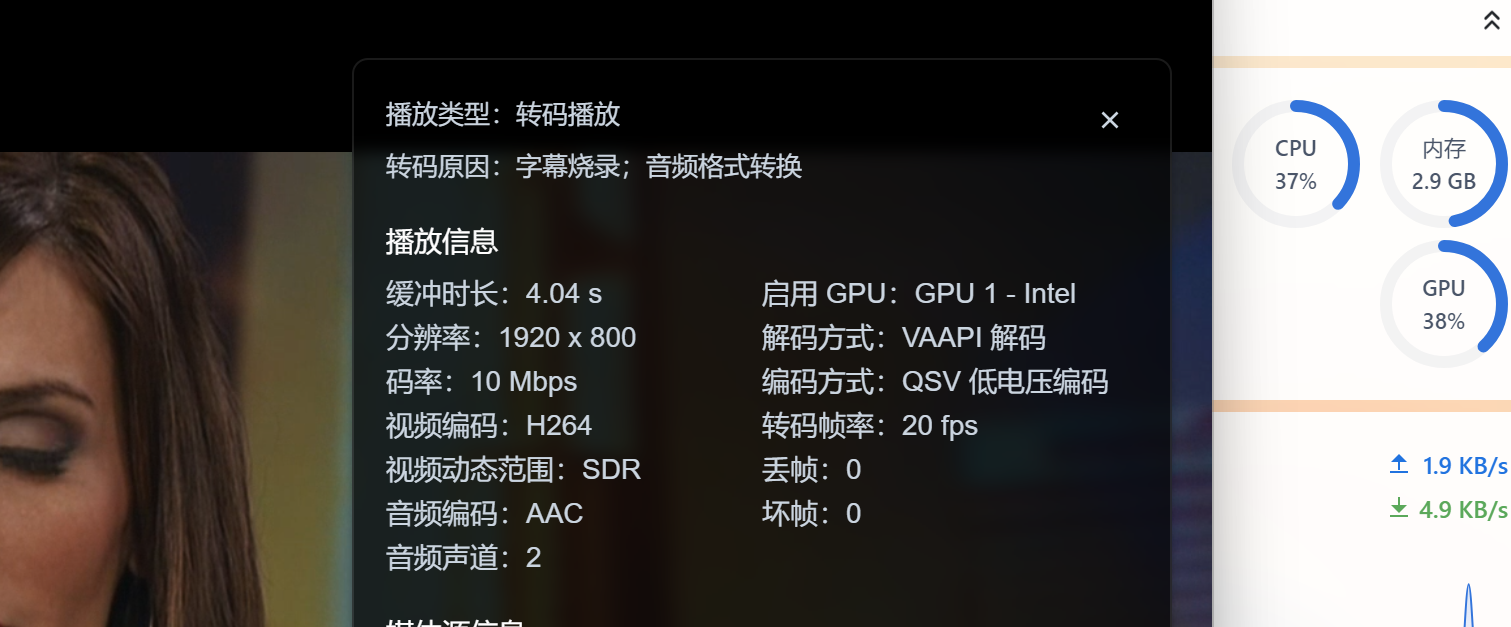Image resolution: width=1511 pixels, height=627 pixels.
Task: Click the GPU 38% usage gauge
Action: [1443, 304]
